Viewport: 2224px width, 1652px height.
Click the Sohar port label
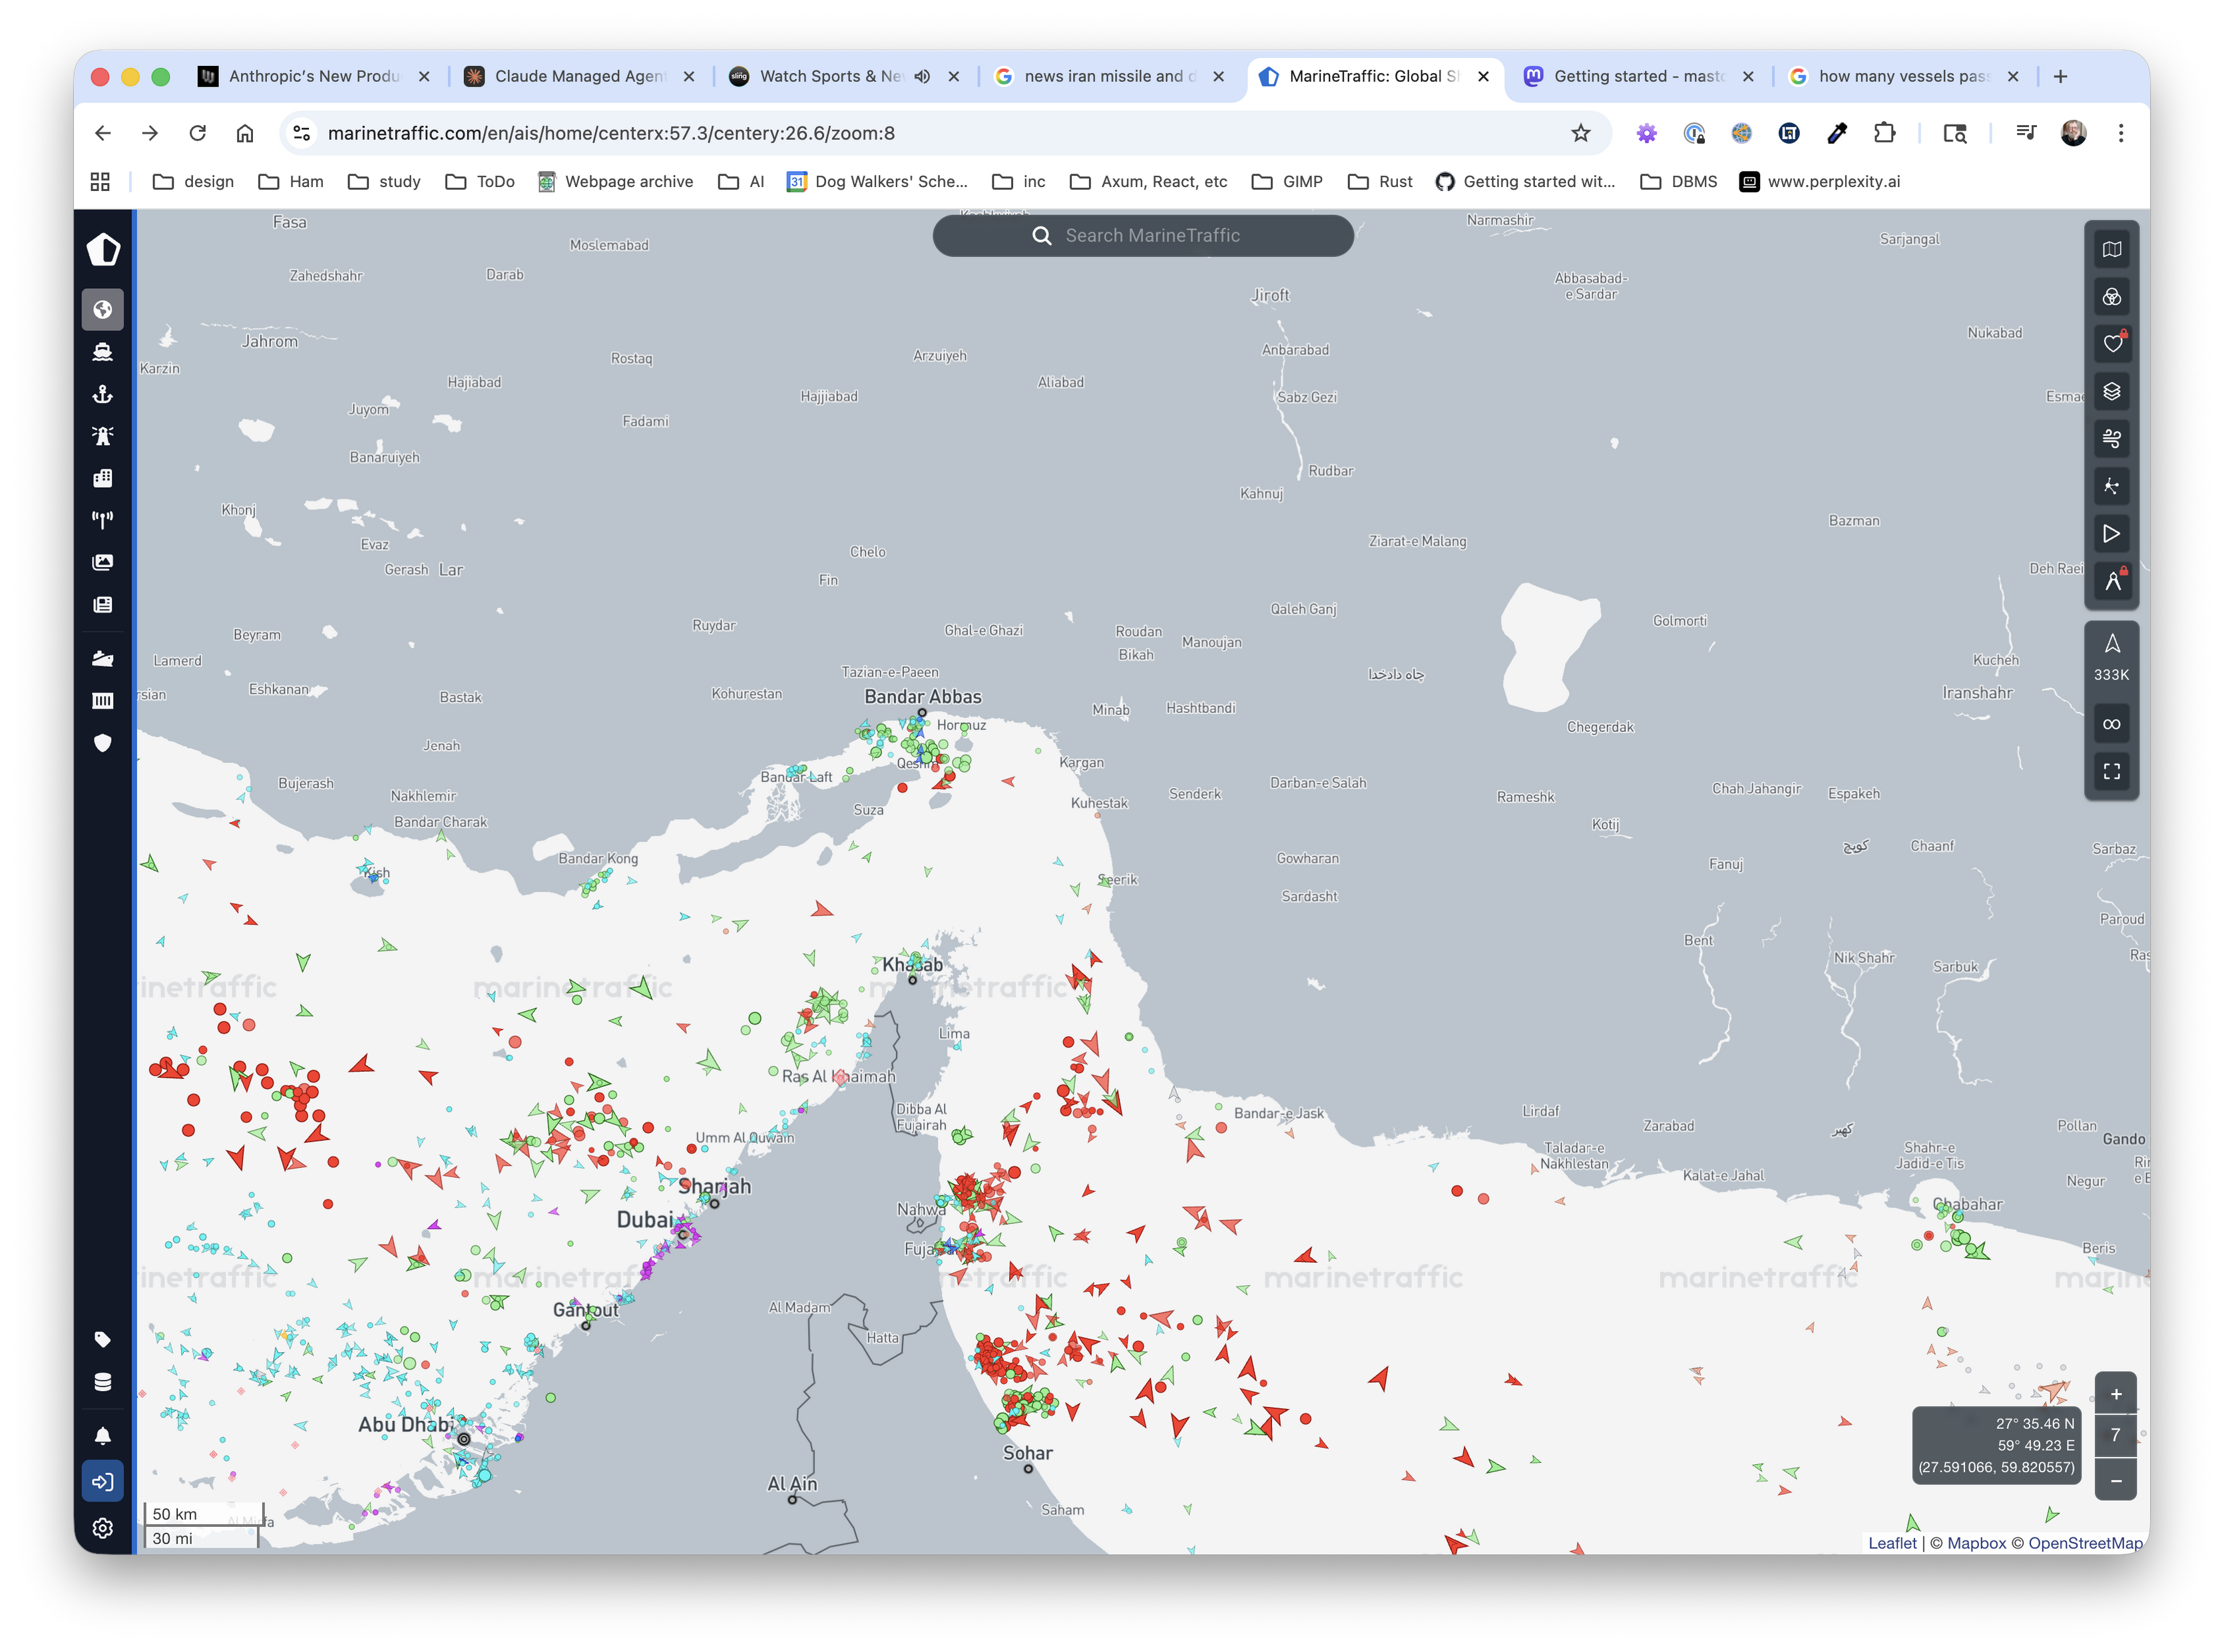[x=1027, y=1453]
